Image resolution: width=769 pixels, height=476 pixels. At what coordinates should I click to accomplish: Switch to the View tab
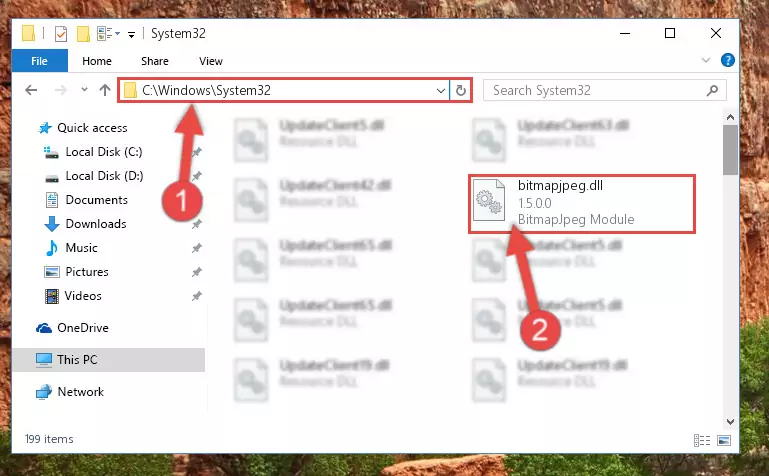pos(210,61)
